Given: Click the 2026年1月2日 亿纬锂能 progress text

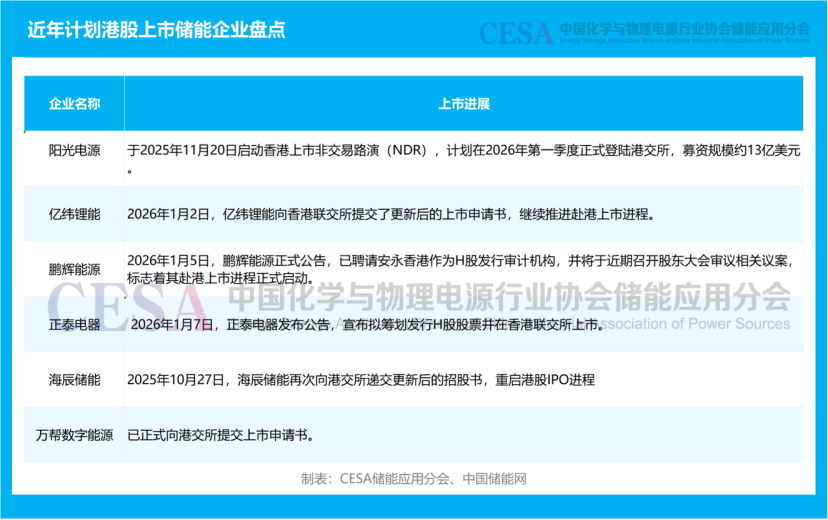Looking at the screenshot, I should 391,214.
